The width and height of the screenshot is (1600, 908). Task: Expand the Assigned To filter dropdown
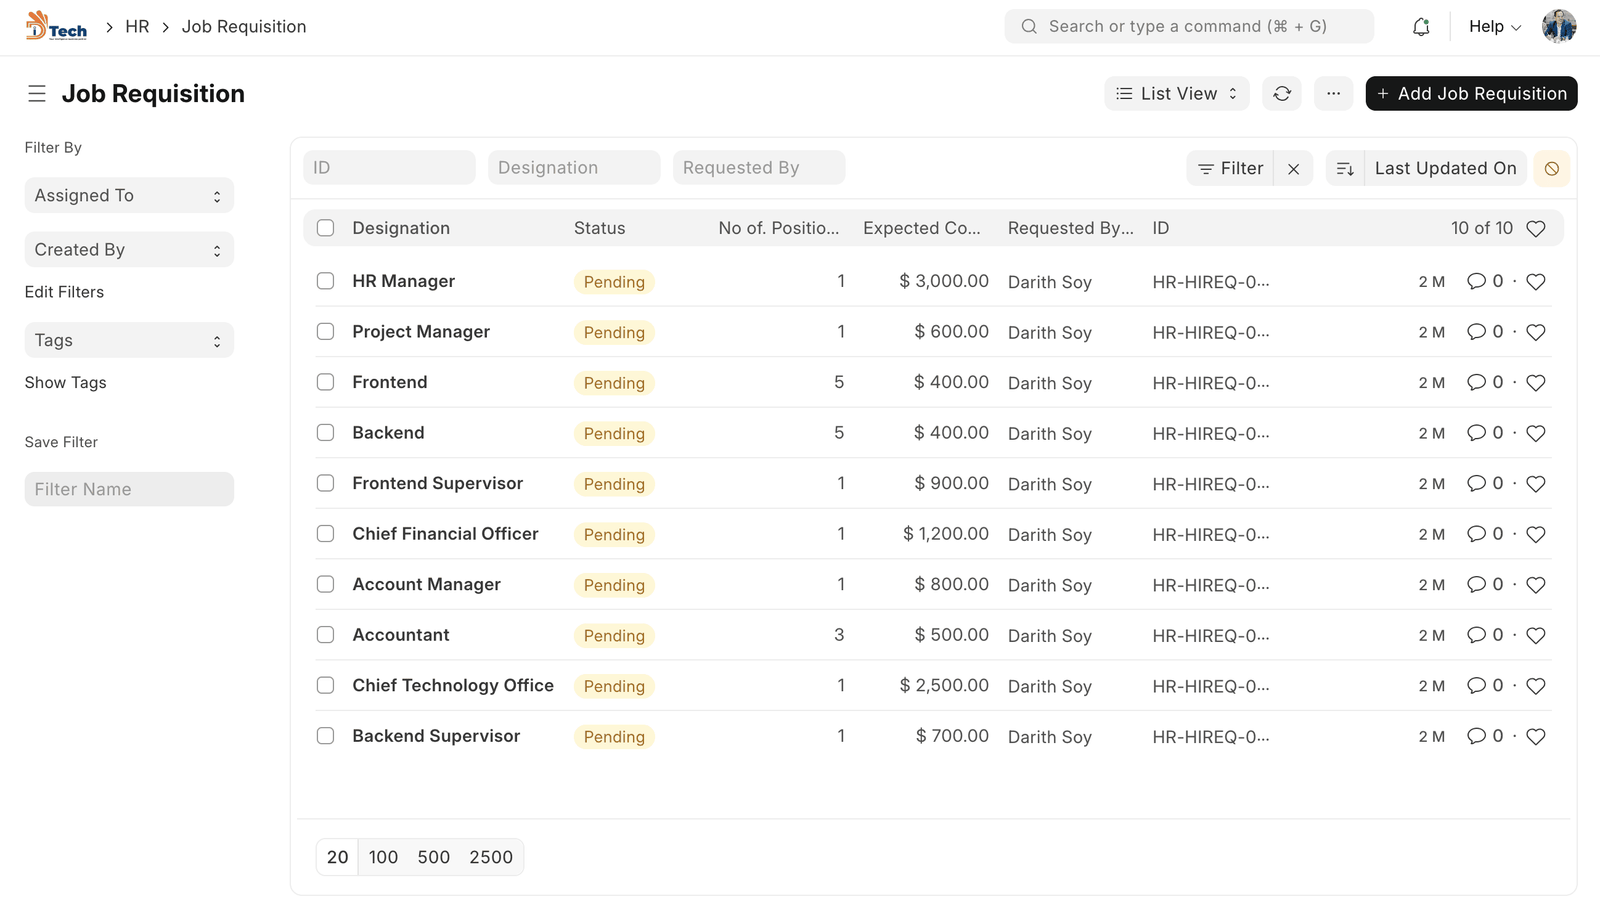(x=129, y=196)
